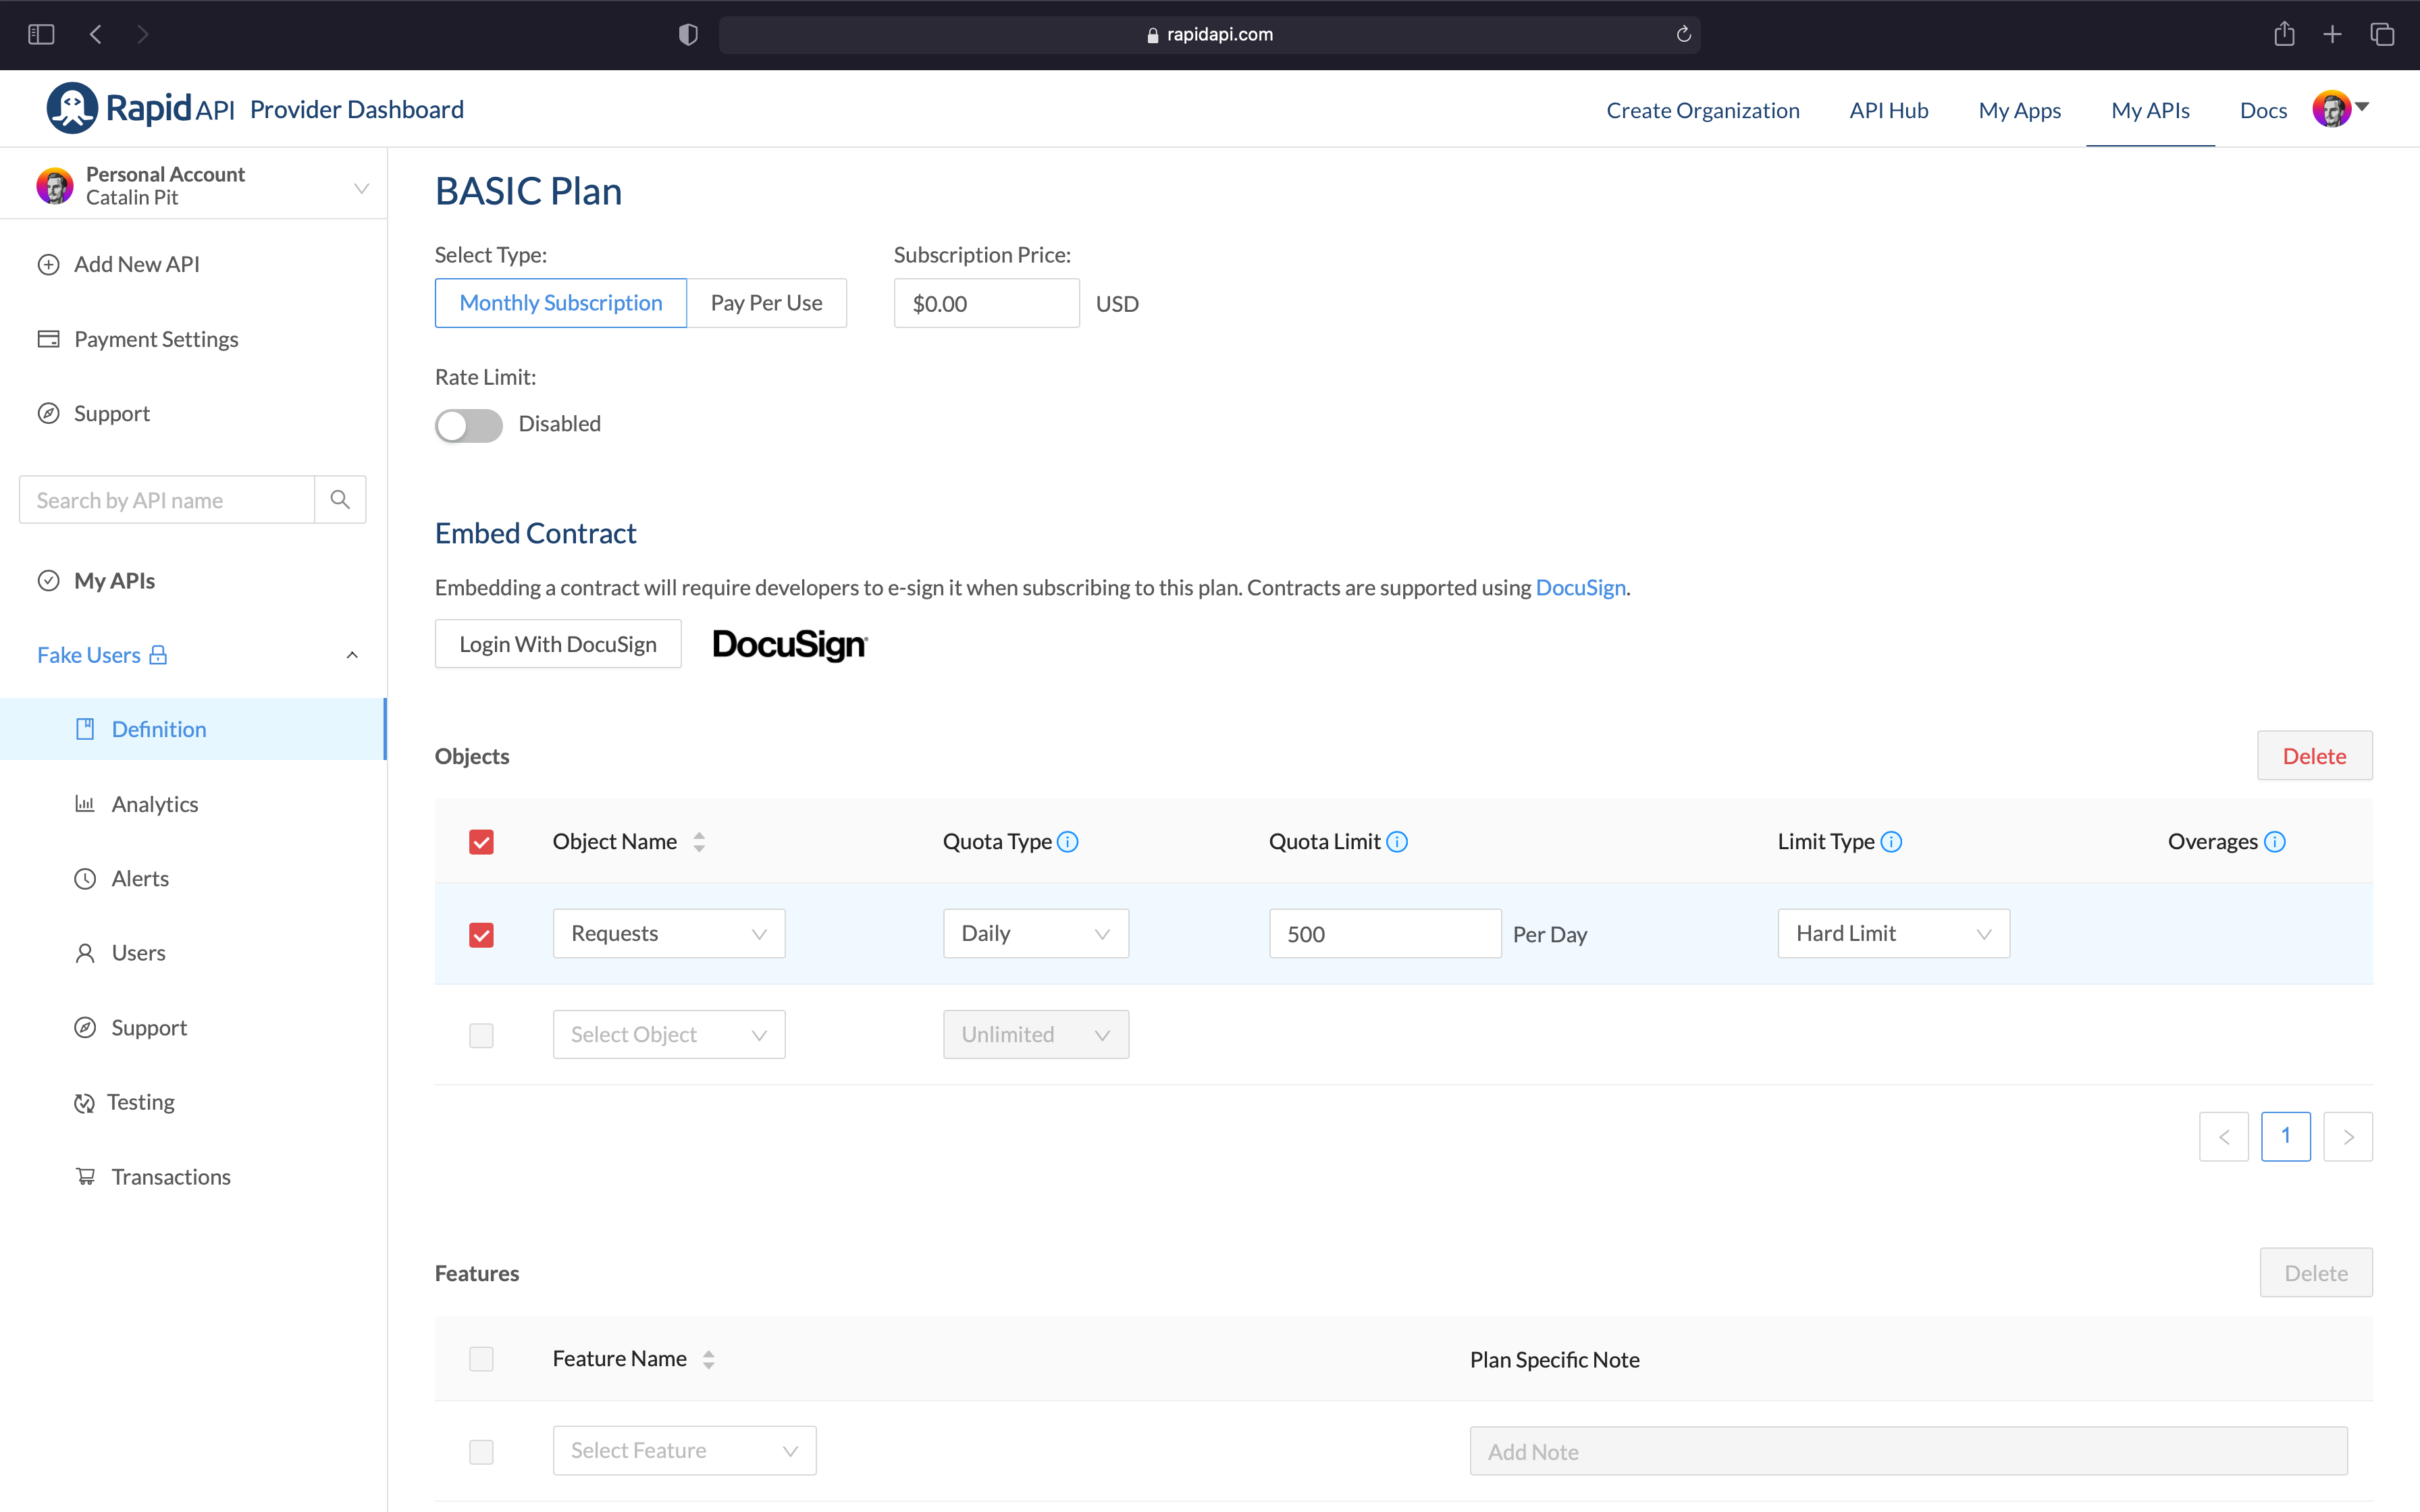Open the API Hub nav item
The image size is (2420, 1512).
pos(1888,110)
